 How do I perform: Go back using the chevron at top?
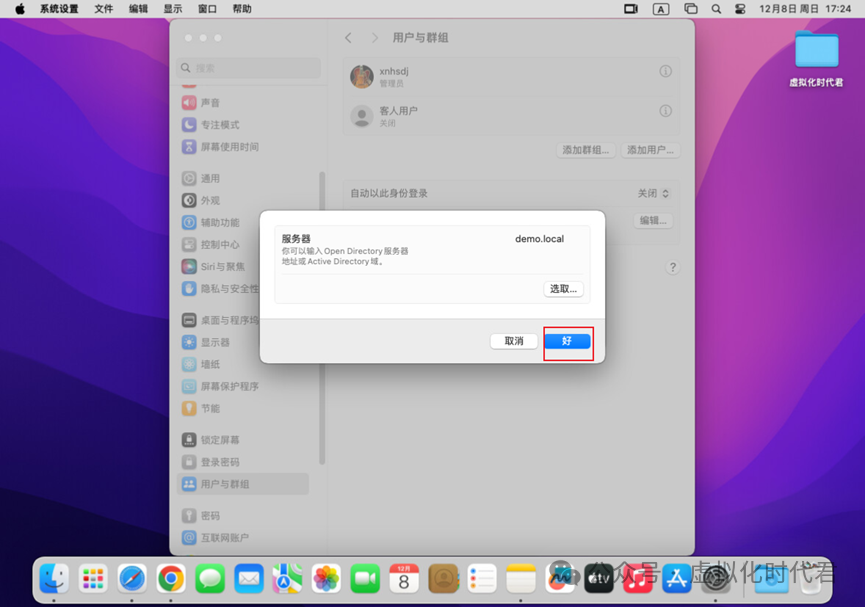(347, 37)
